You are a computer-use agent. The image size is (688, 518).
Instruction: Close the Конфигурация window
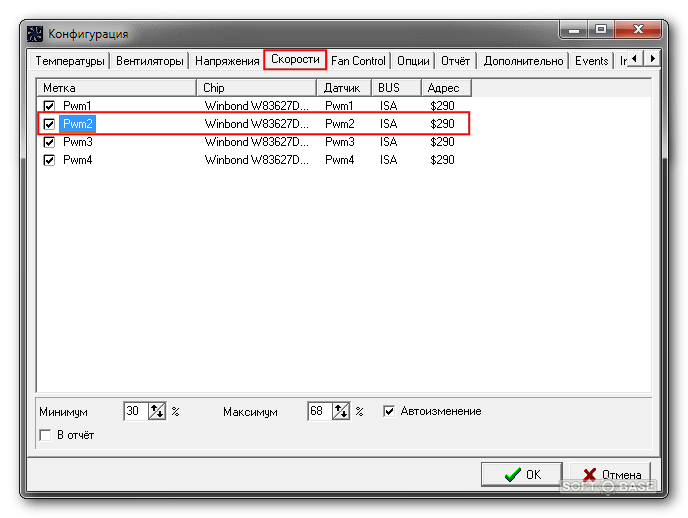[x=638, y=29]
